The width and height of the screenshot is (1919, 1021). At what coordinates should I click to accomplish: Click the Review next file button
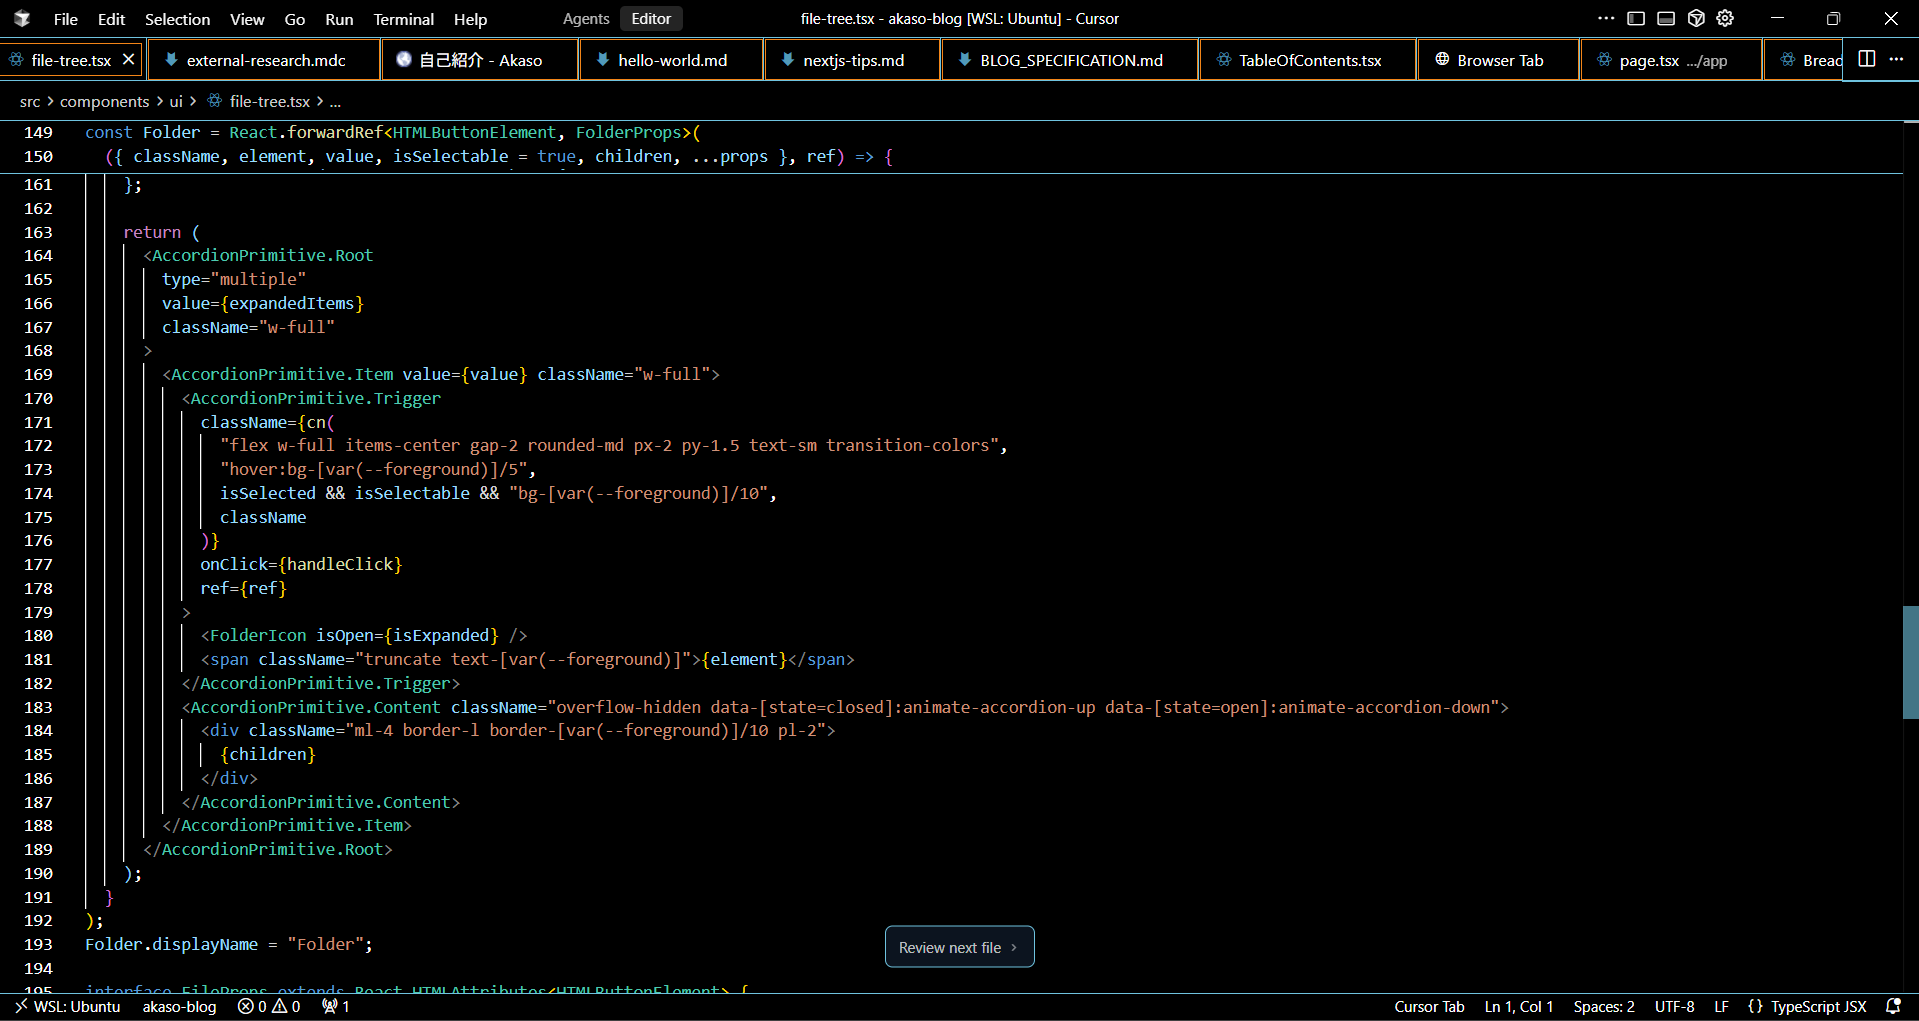coord(959,947)
